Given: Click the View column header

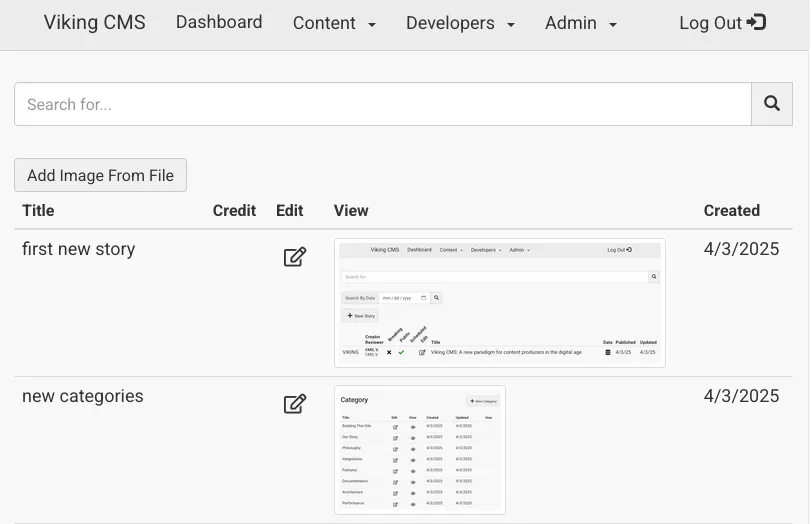Looking at the screenshot, I should (x=351, y=210).
